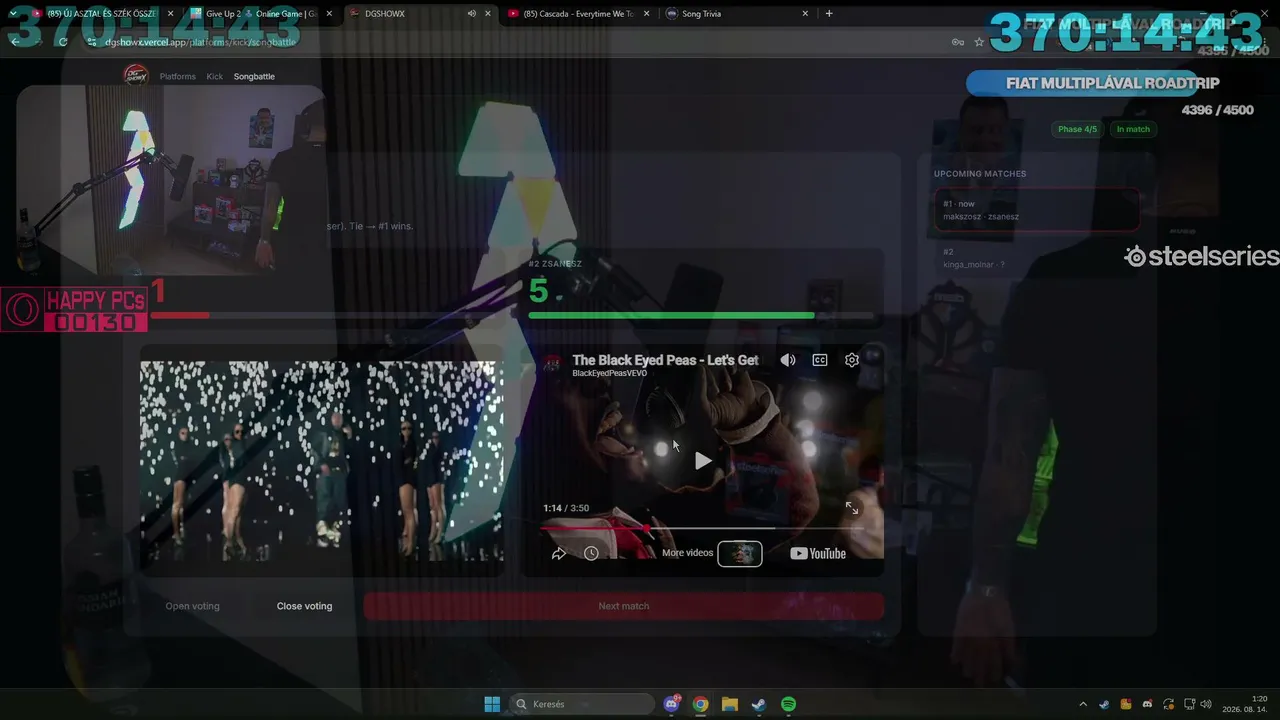Open a new browser tab
Screen dimensions: 1280x720
tap(829, 14)
